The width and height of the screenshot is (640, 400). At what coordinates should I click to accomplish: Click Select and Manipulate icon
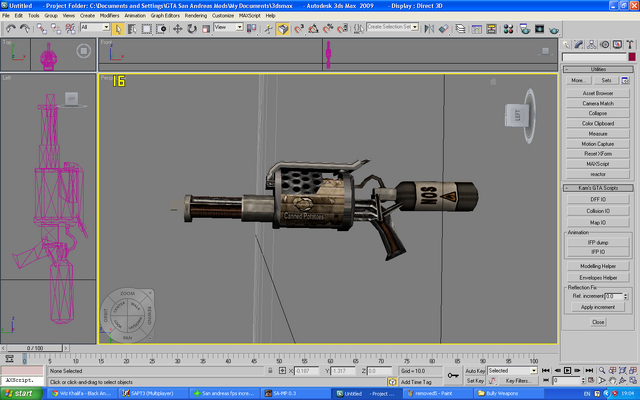268,29
